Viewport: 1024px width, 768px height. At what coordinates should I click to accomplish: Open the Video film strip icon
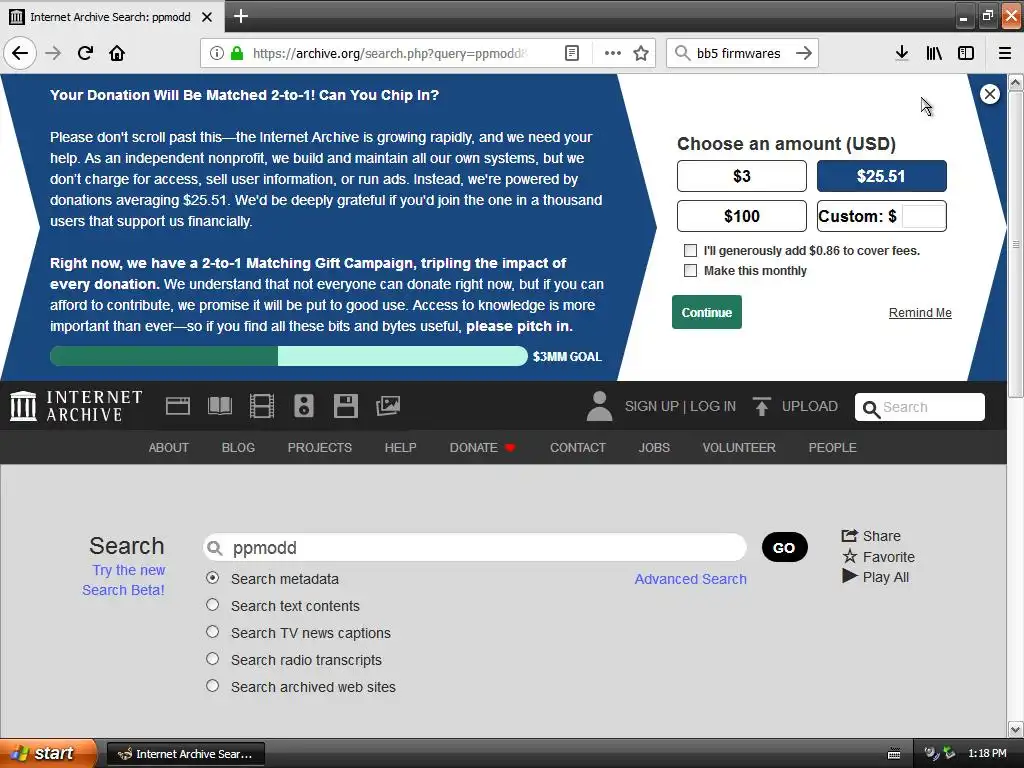pyautogui.click(x=262, y=406)
